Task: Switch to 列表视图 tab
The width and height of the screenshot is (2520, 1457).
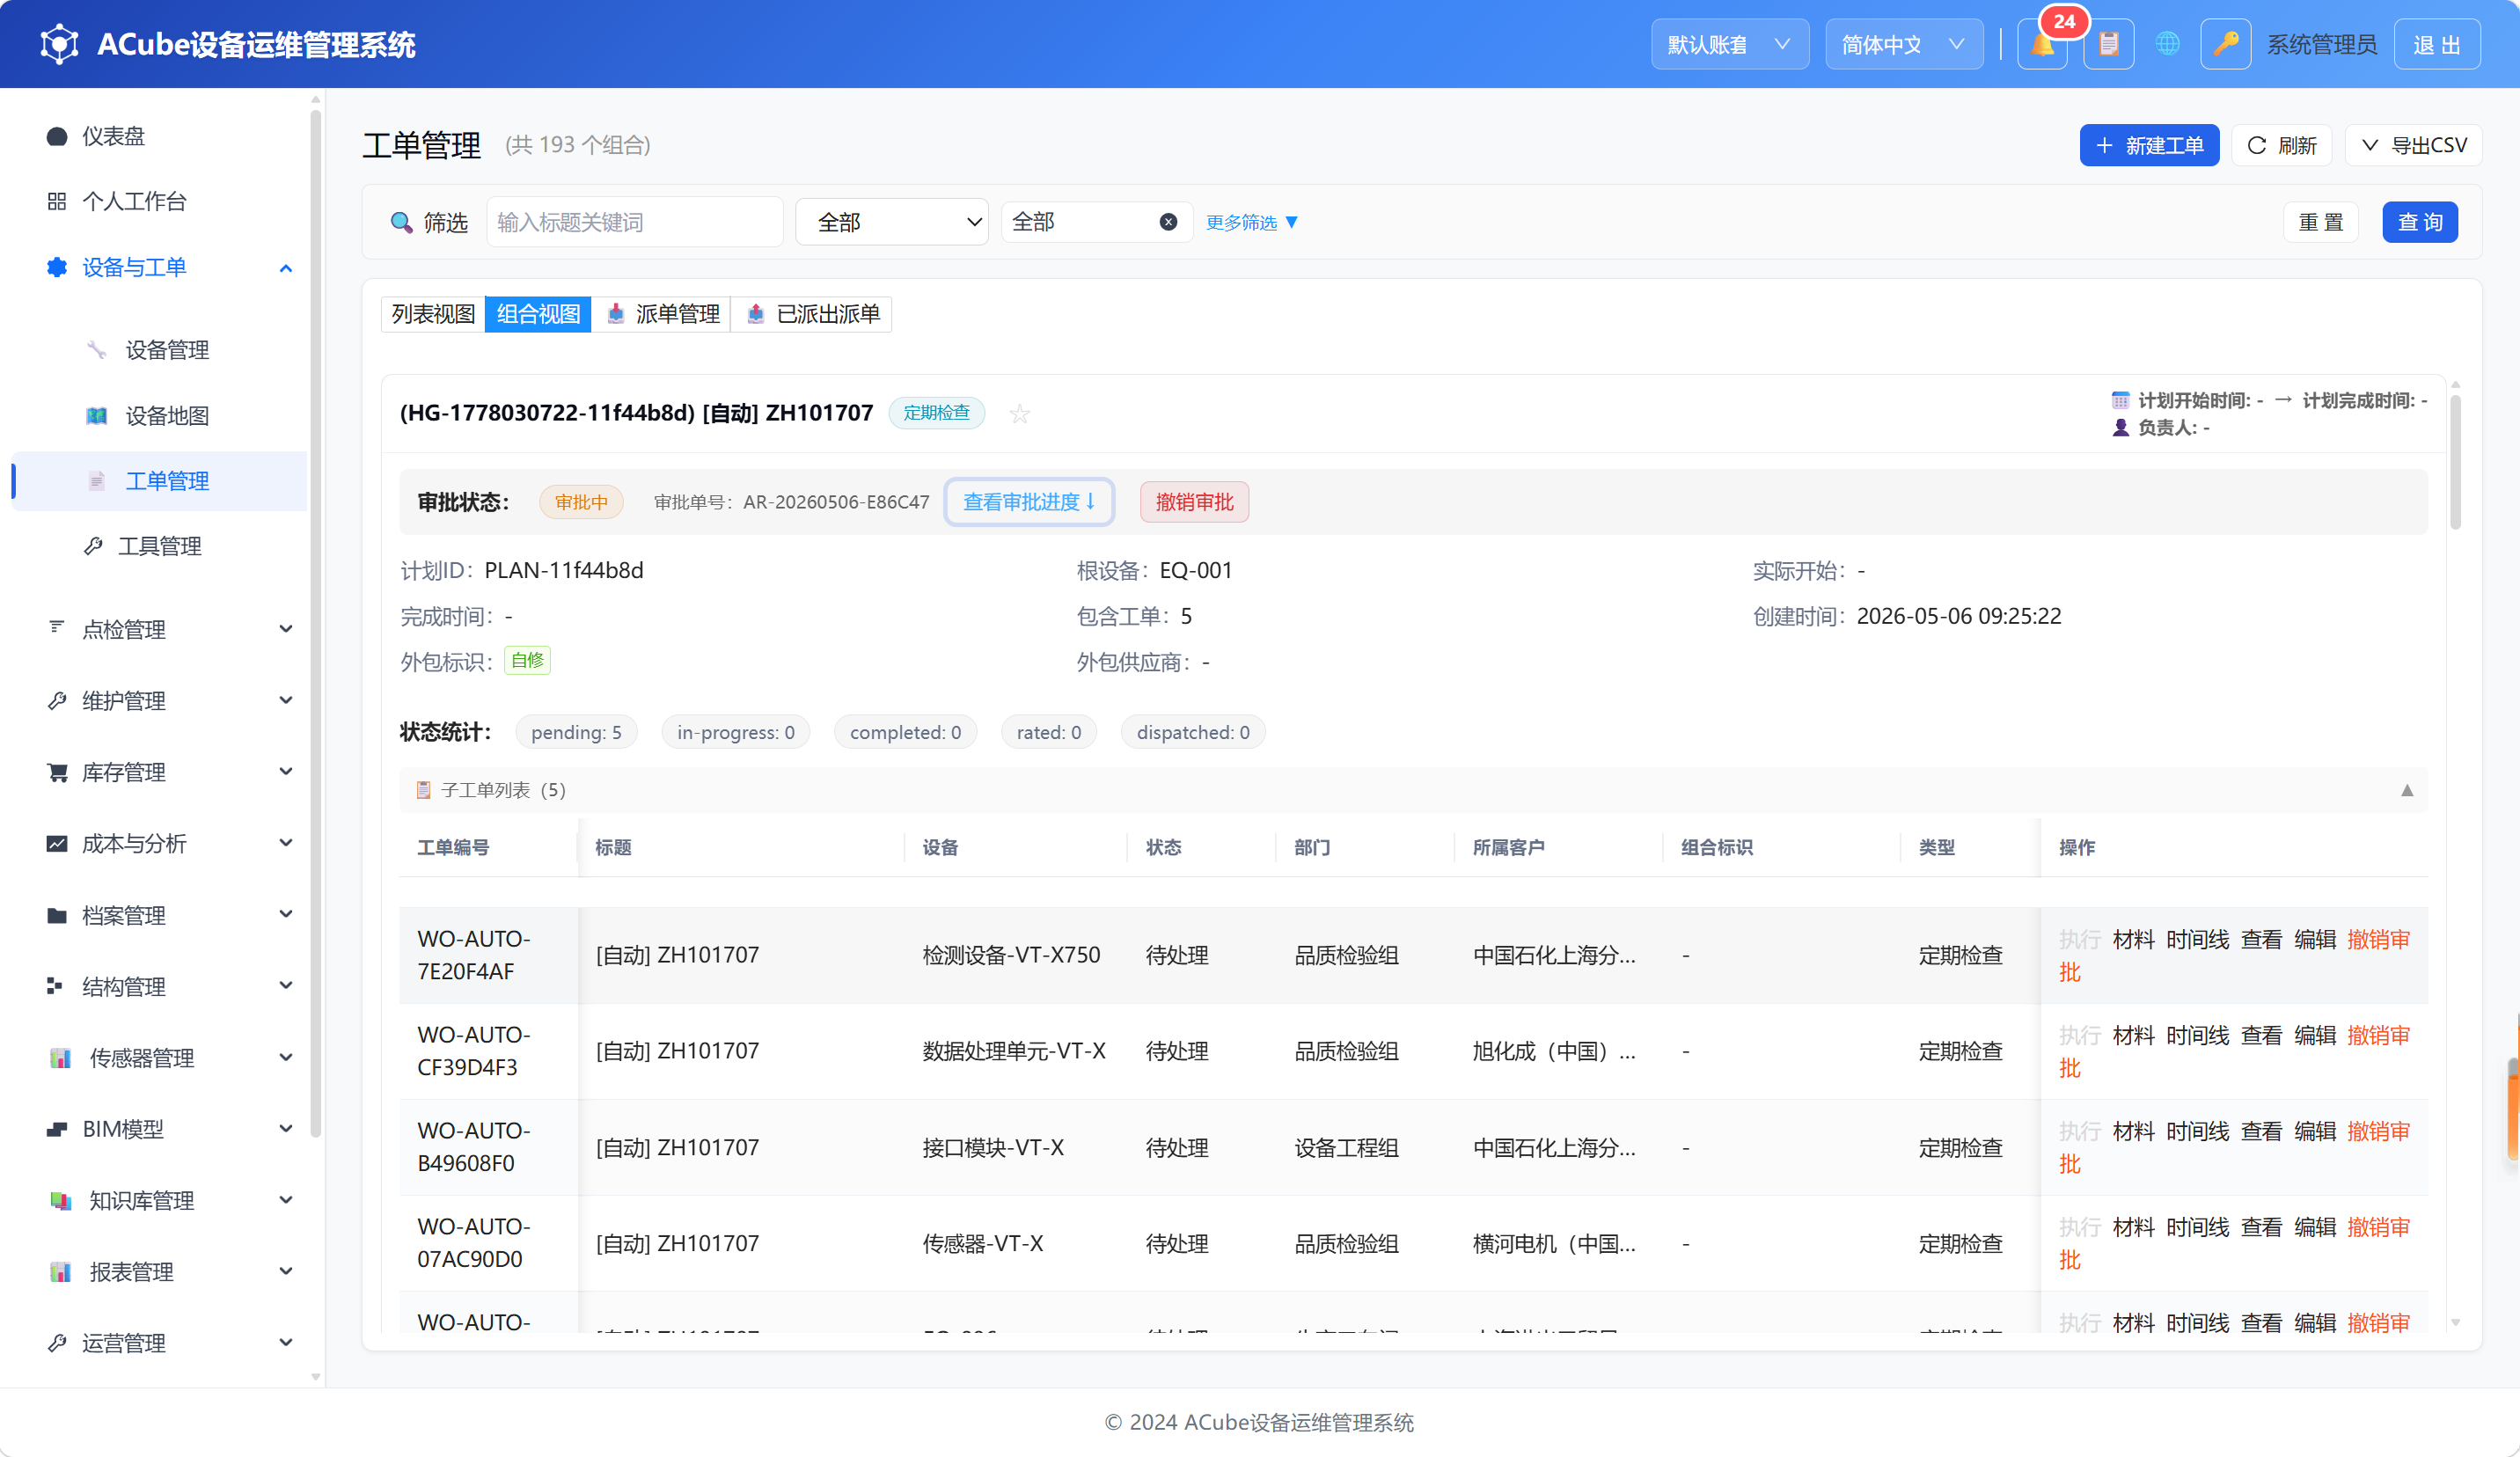Action: (433, 314)
